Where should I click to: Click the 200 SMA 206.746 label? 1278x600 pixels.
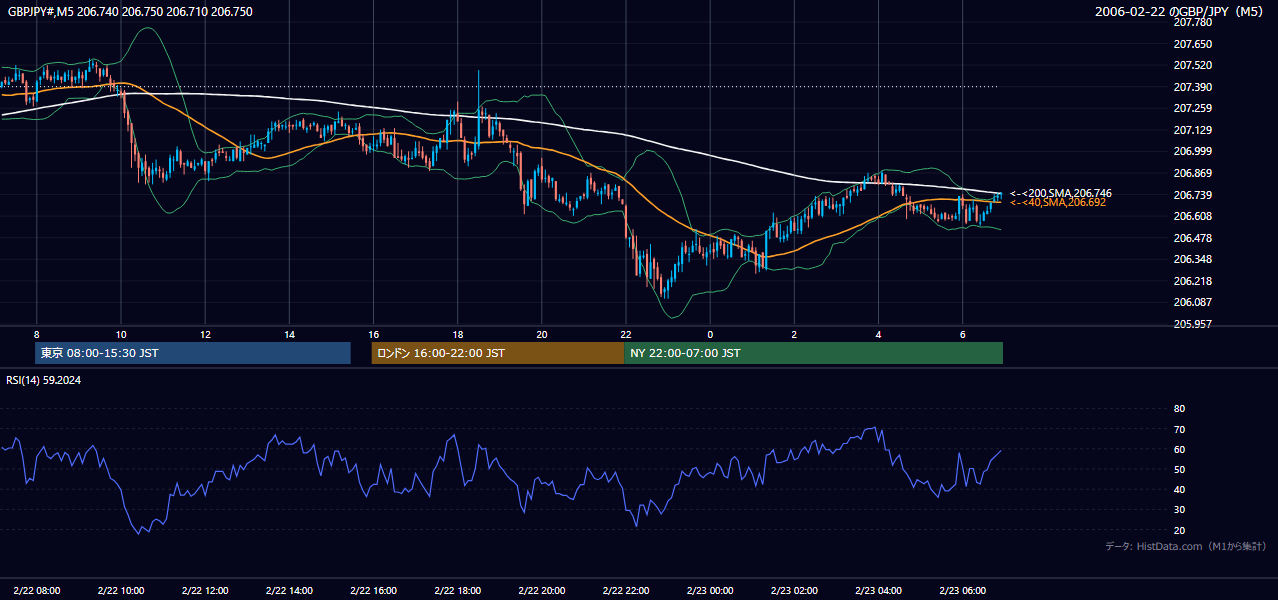(1060, 193)
